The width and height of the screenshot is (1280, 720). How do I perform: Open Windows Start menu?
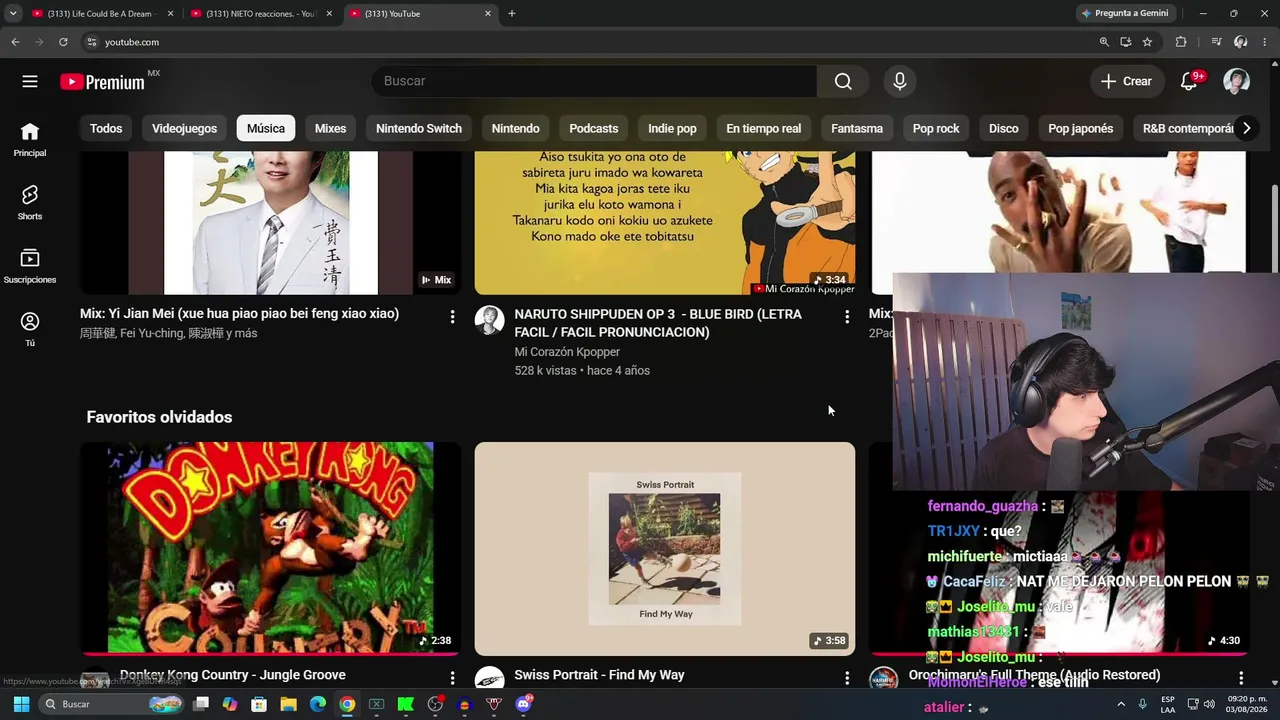tap(21, 704)
